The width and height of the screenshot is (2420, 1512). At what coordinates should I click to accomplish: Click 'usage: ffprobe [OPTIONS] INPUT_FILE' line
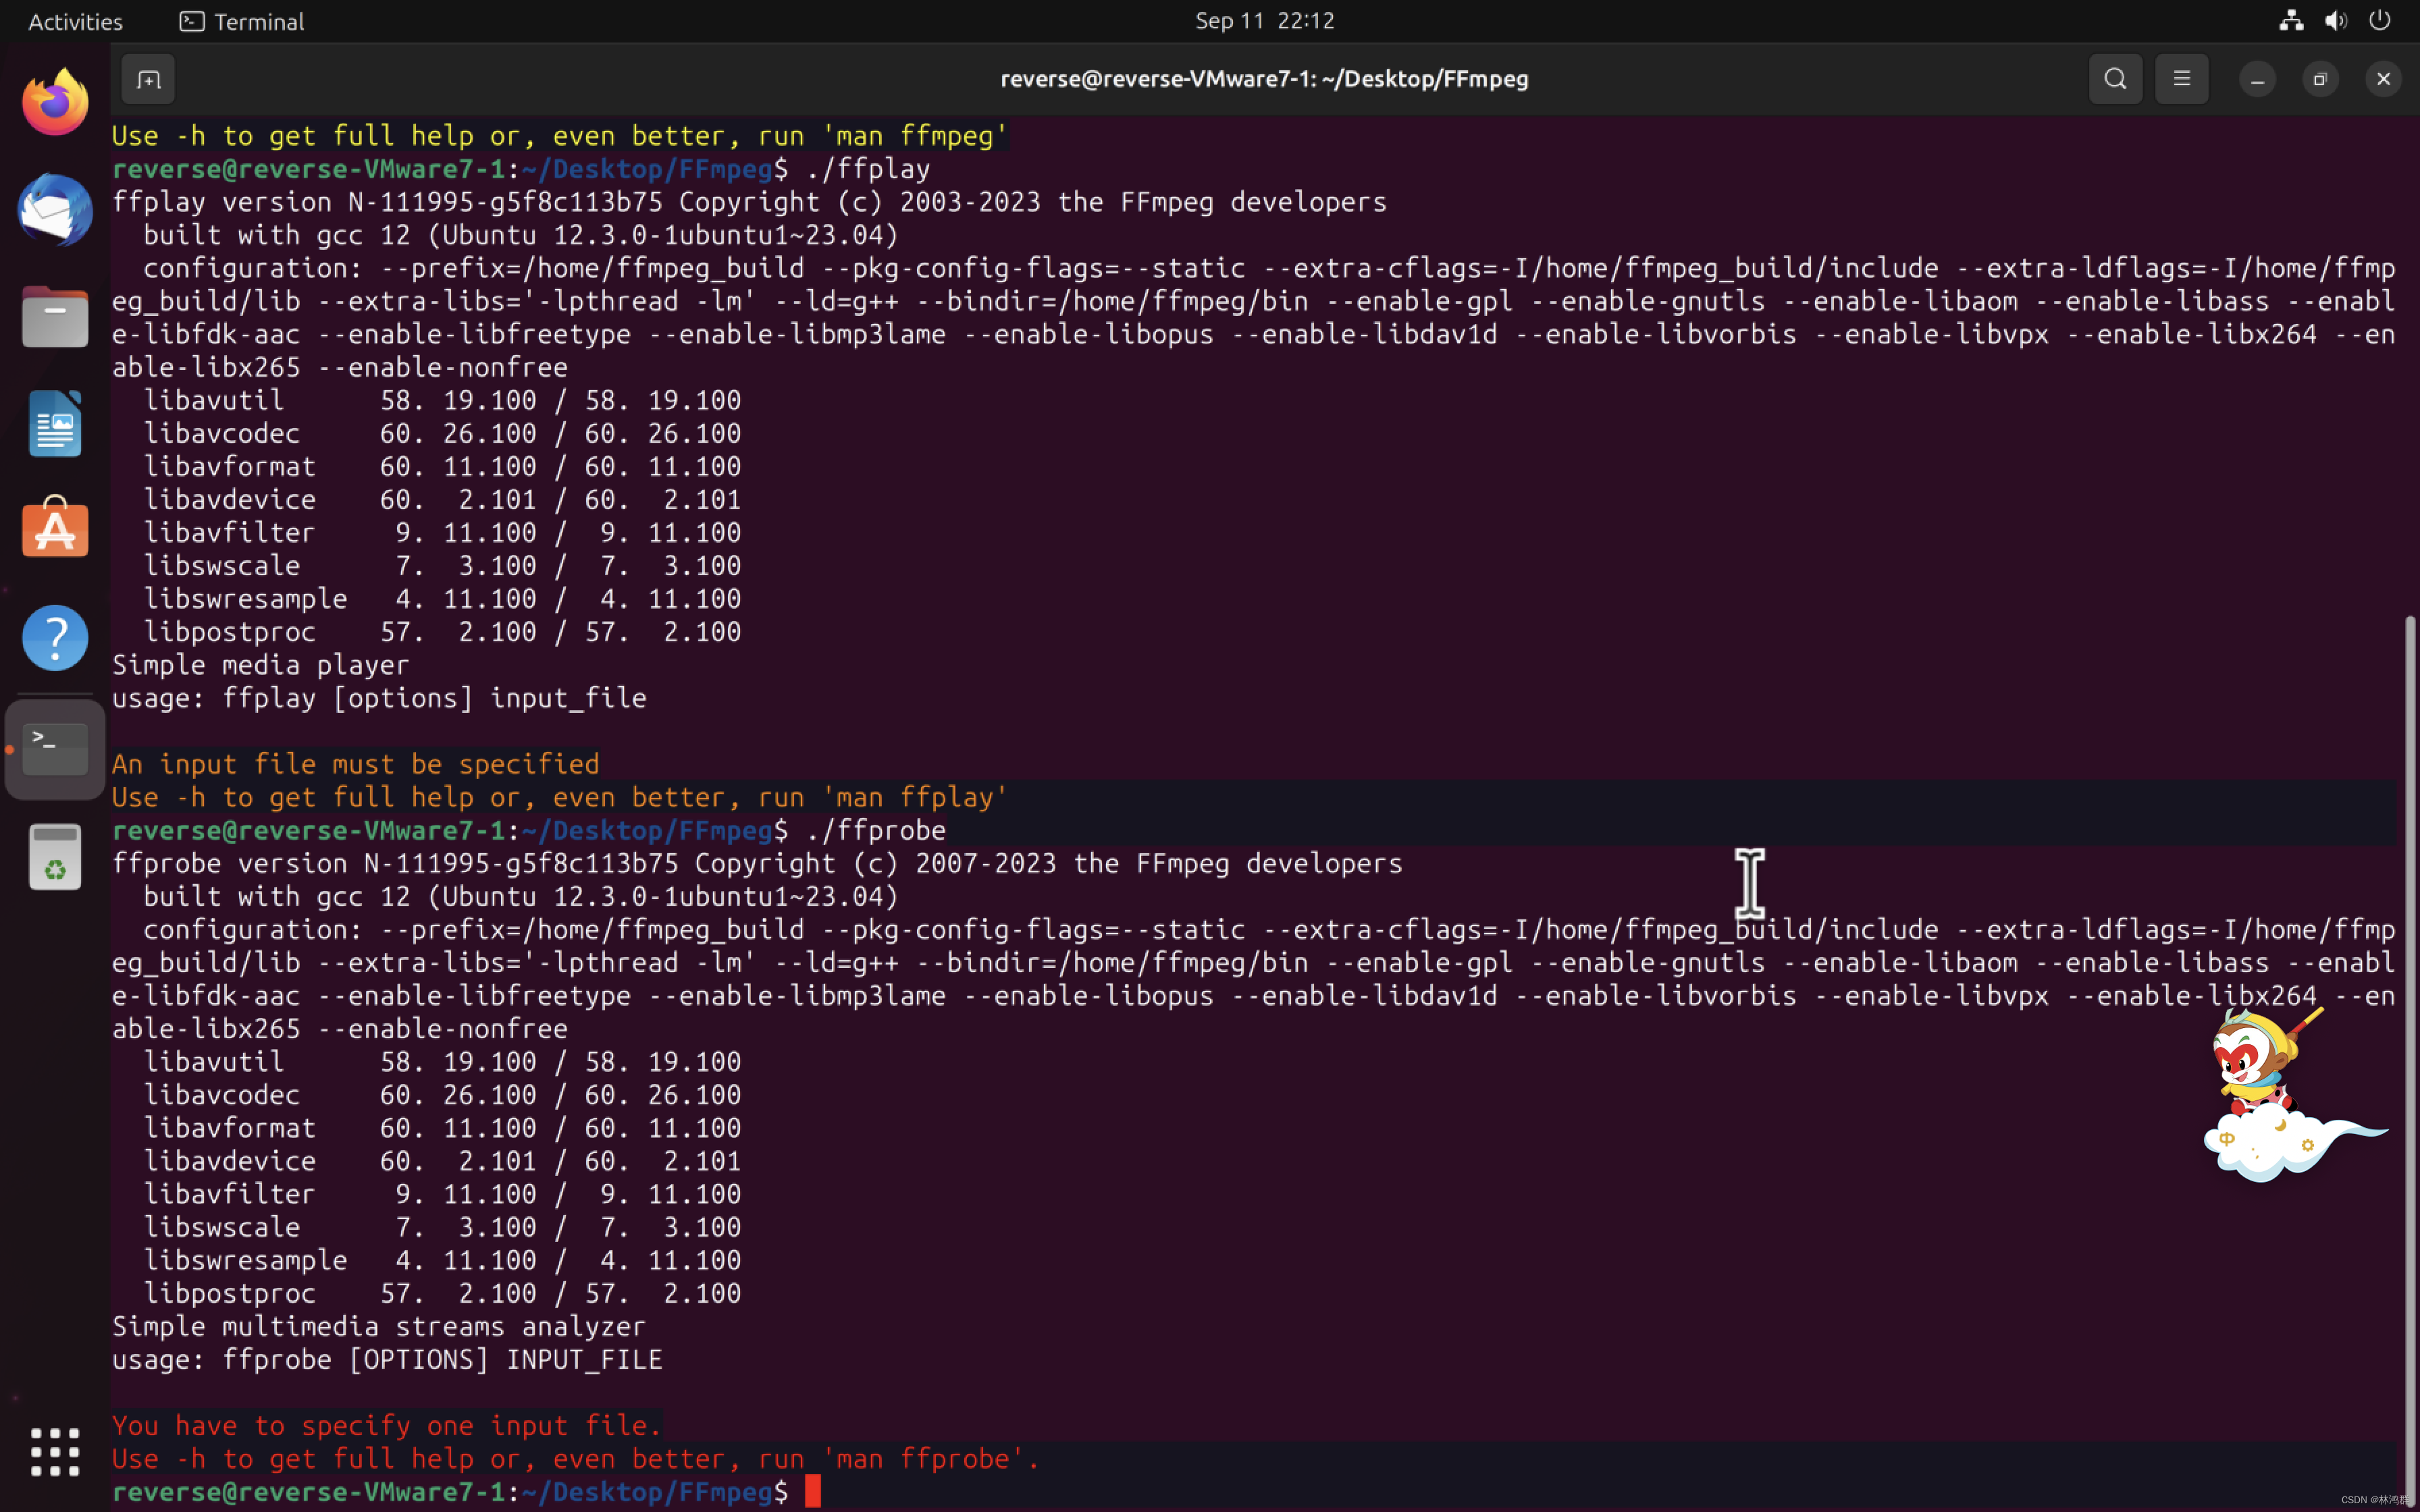[387, 1359]
